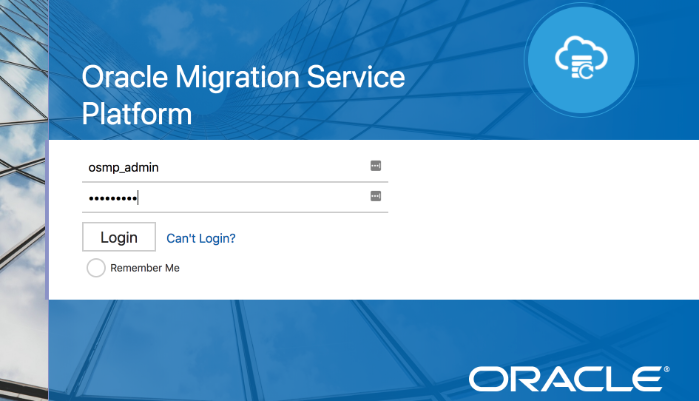Viewport: 699px width, 401px height.
Task: Click the masked password input field
Action: pyautogui.click(x=234, y=197)
